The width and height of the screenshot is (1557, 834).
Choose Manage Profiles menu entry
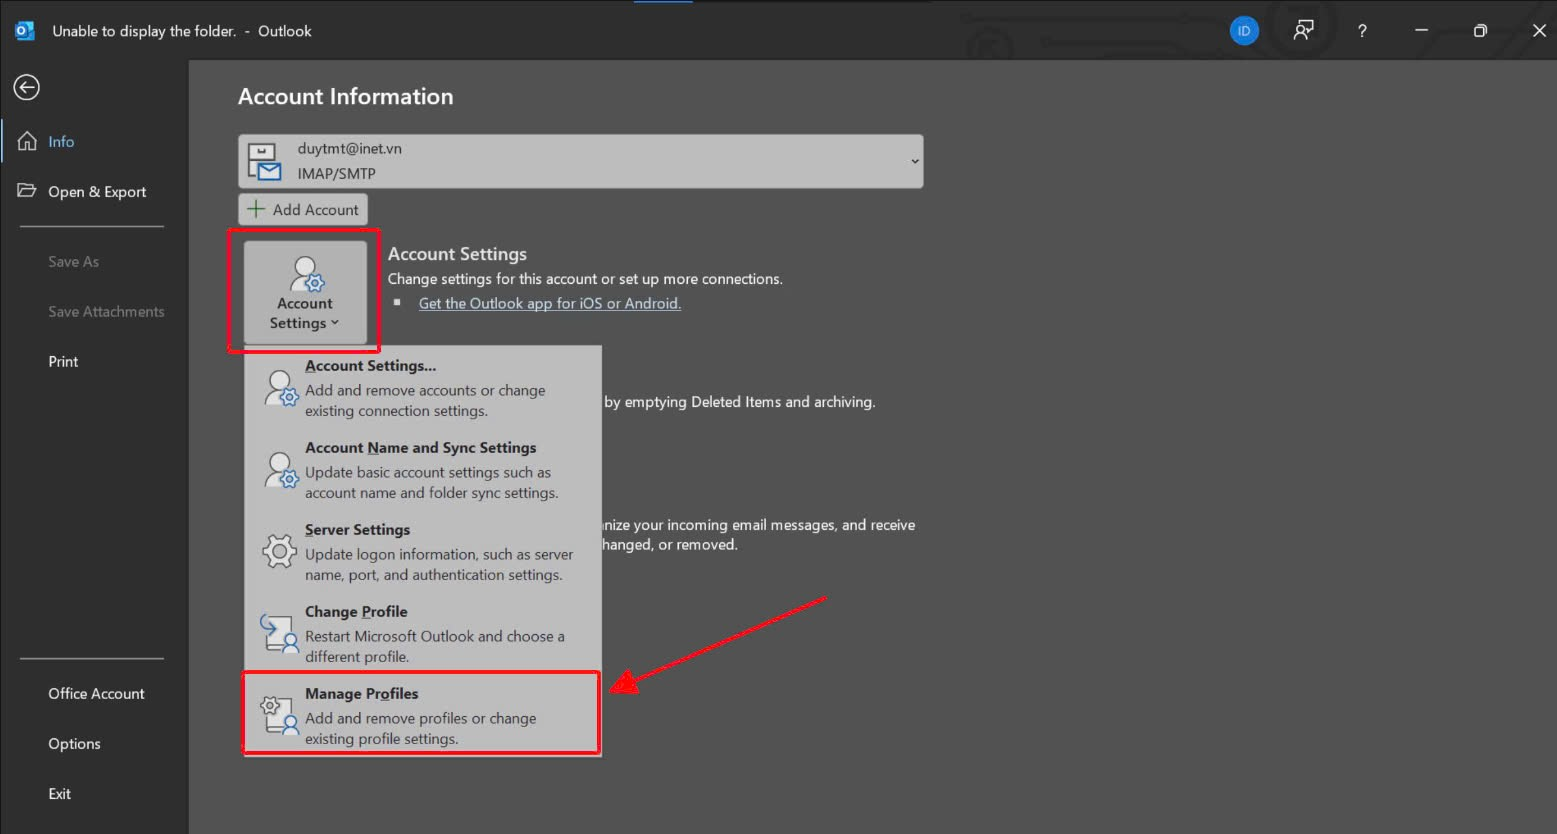(423, 715)
